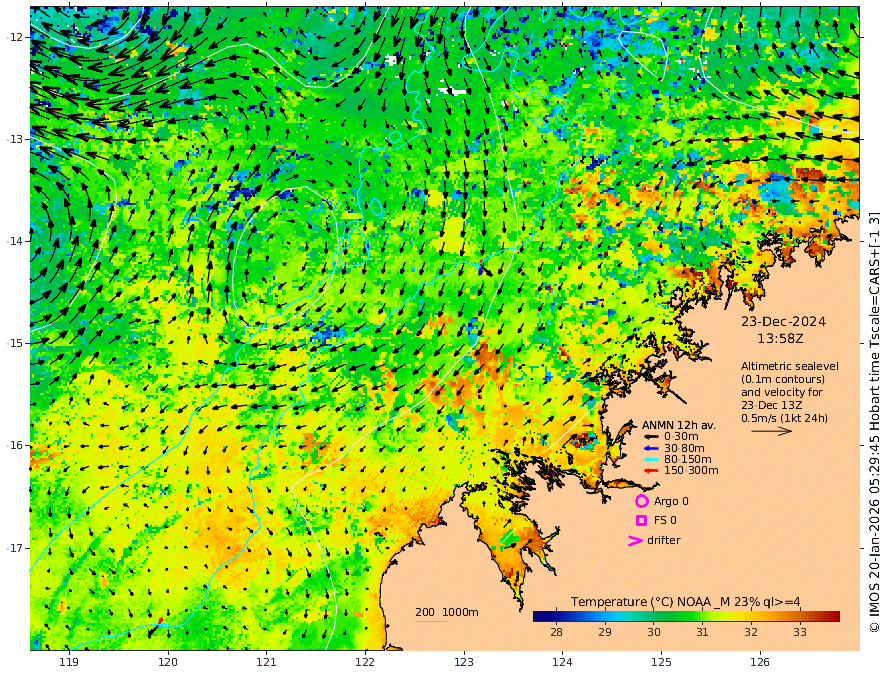Image resolution: width=880 pixels, height=680 pixels.
Task: Click the magenta FS square symbol
Action: point(641,521)
